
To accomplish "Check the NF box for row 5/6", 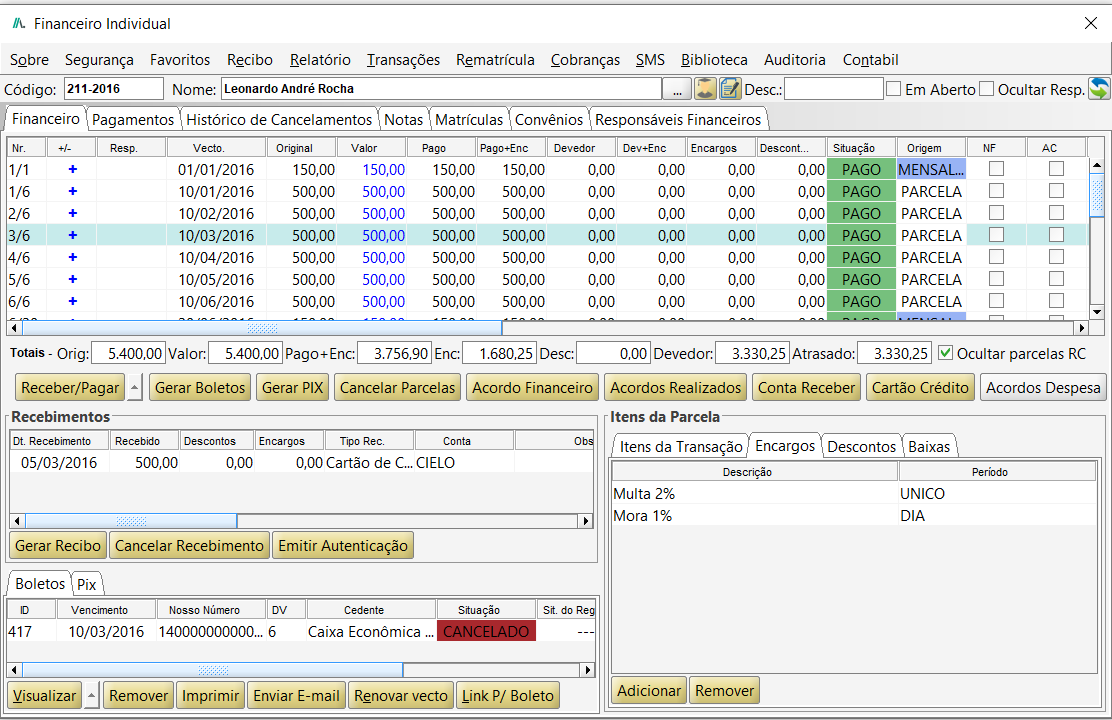I will point(996,279).
